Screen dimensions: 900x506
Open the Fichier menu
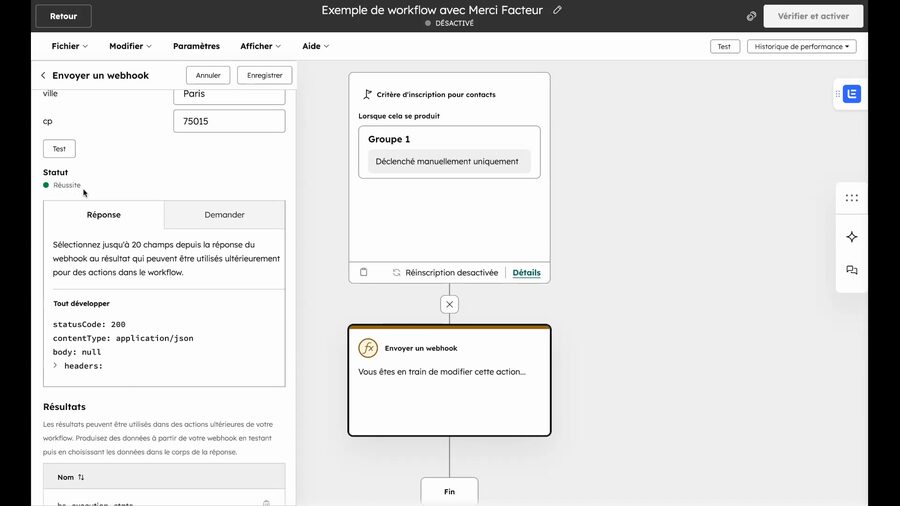(x=69, y=46)
